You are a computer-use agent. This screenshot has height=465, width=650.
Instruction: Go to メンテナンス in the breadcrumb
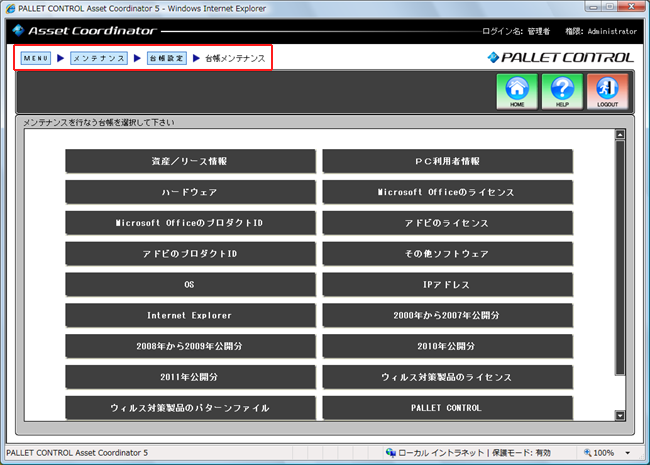(x=99, y=58)
